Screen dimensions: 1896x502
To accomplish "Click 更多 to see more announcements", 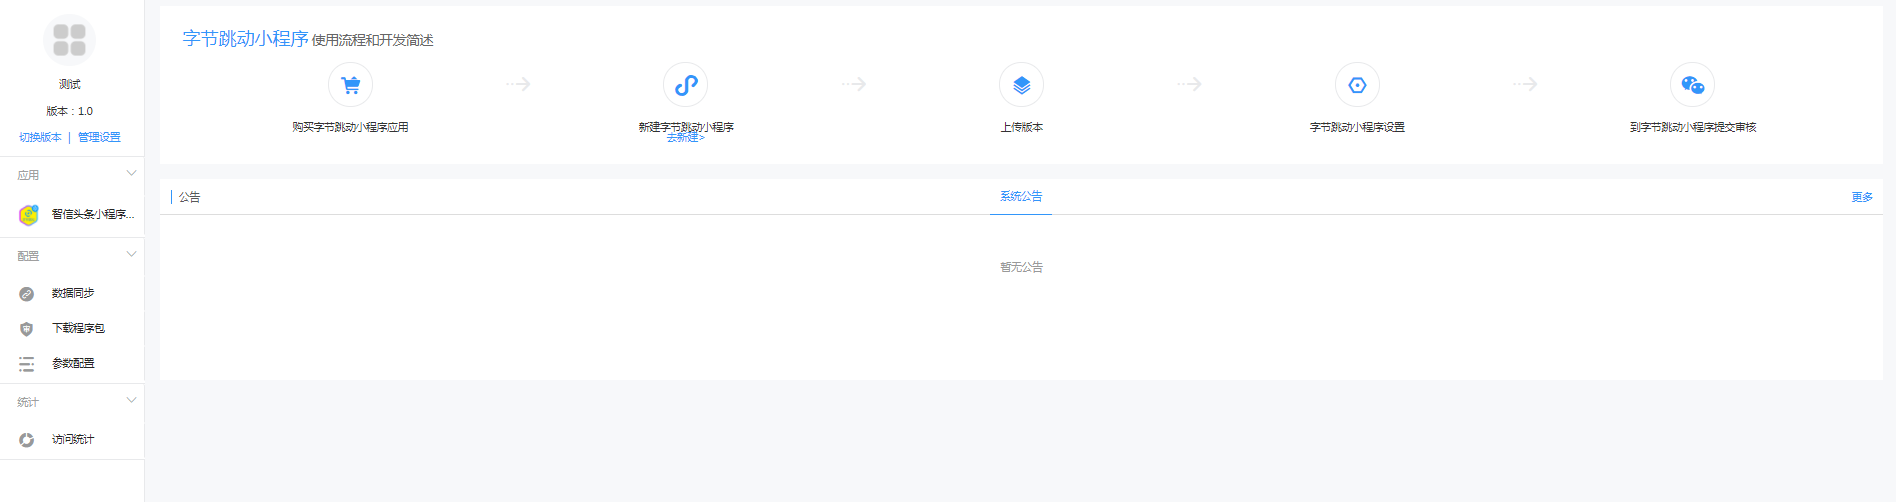I will click(1862, 197).
